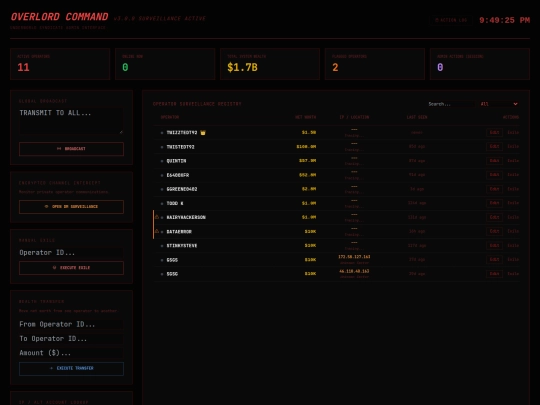The width and height of the screenshot is (540, 405).
Task: Click the warning icon on HAIRYHACKERSON row
Action: [x=157, y=217]
